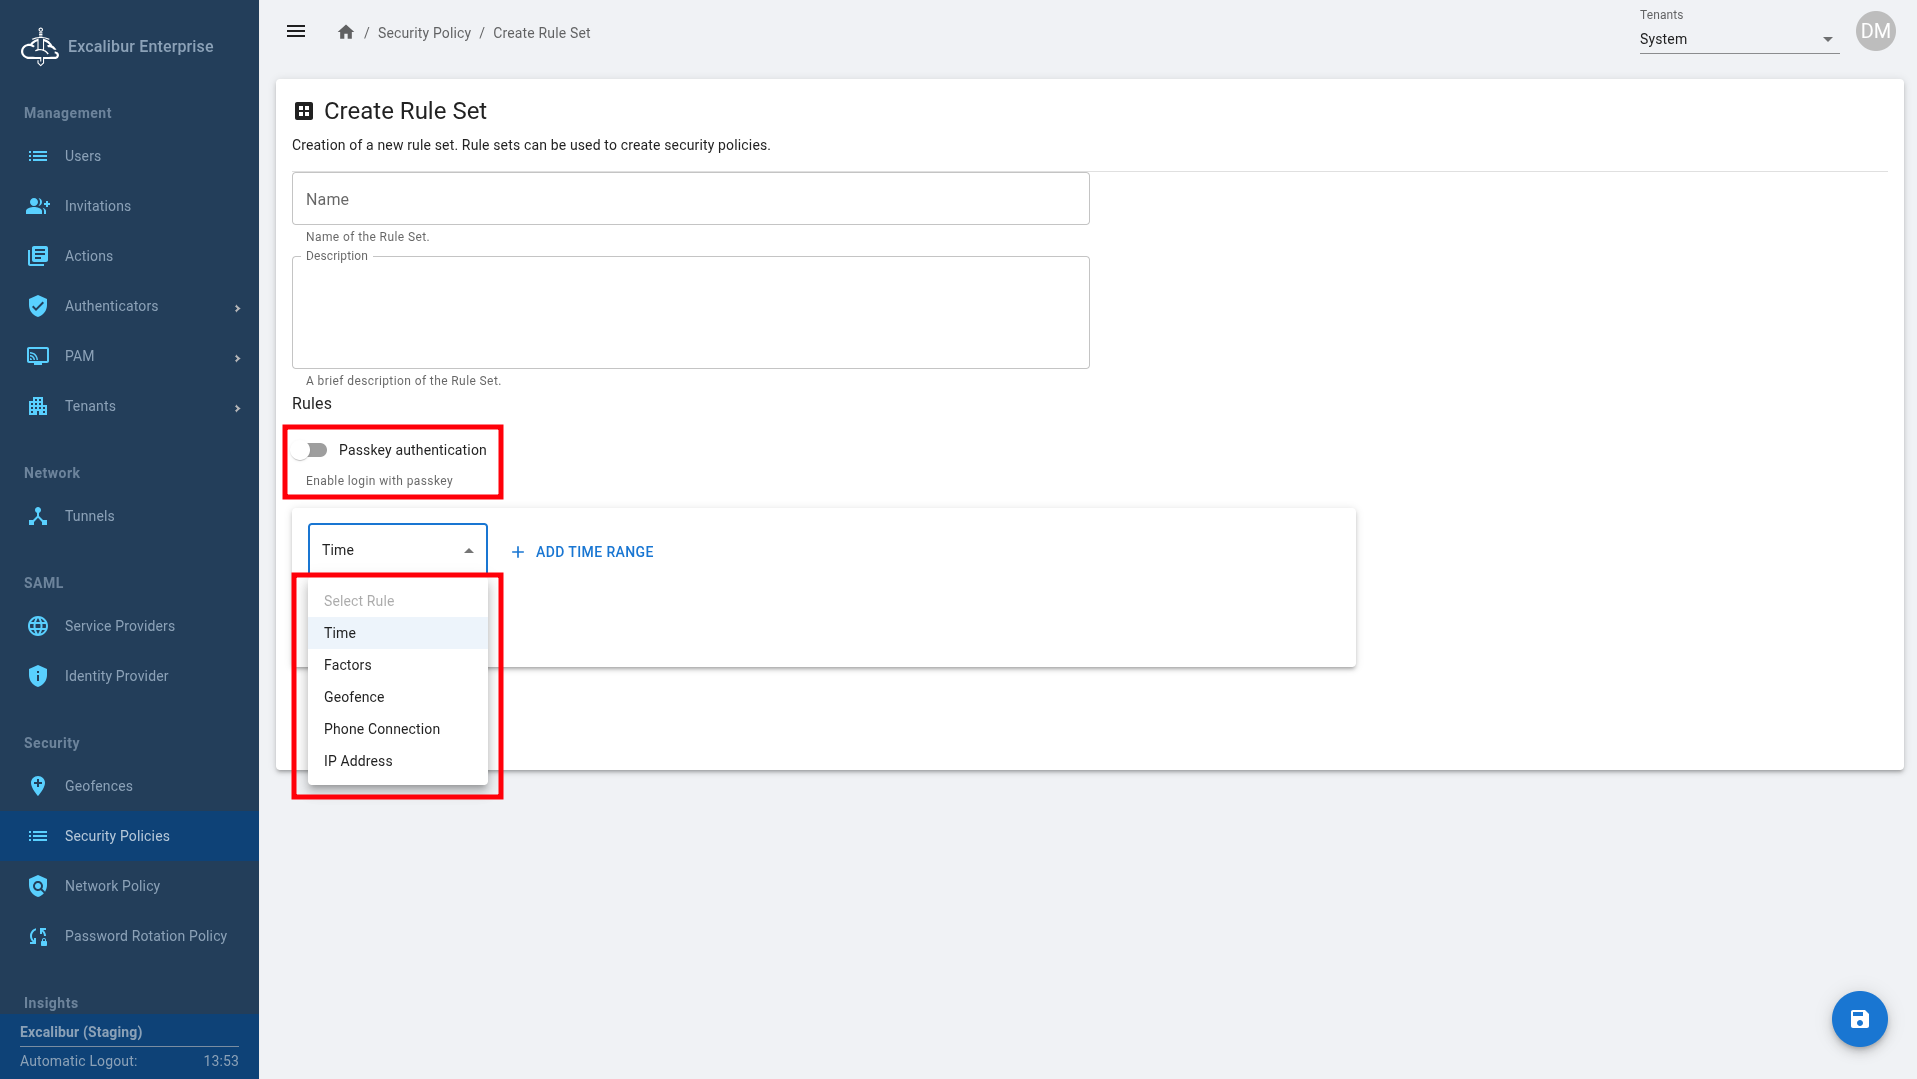Go to home via house icon
This screenshot has width=1917, height=1079.
(x=346, y=32)
